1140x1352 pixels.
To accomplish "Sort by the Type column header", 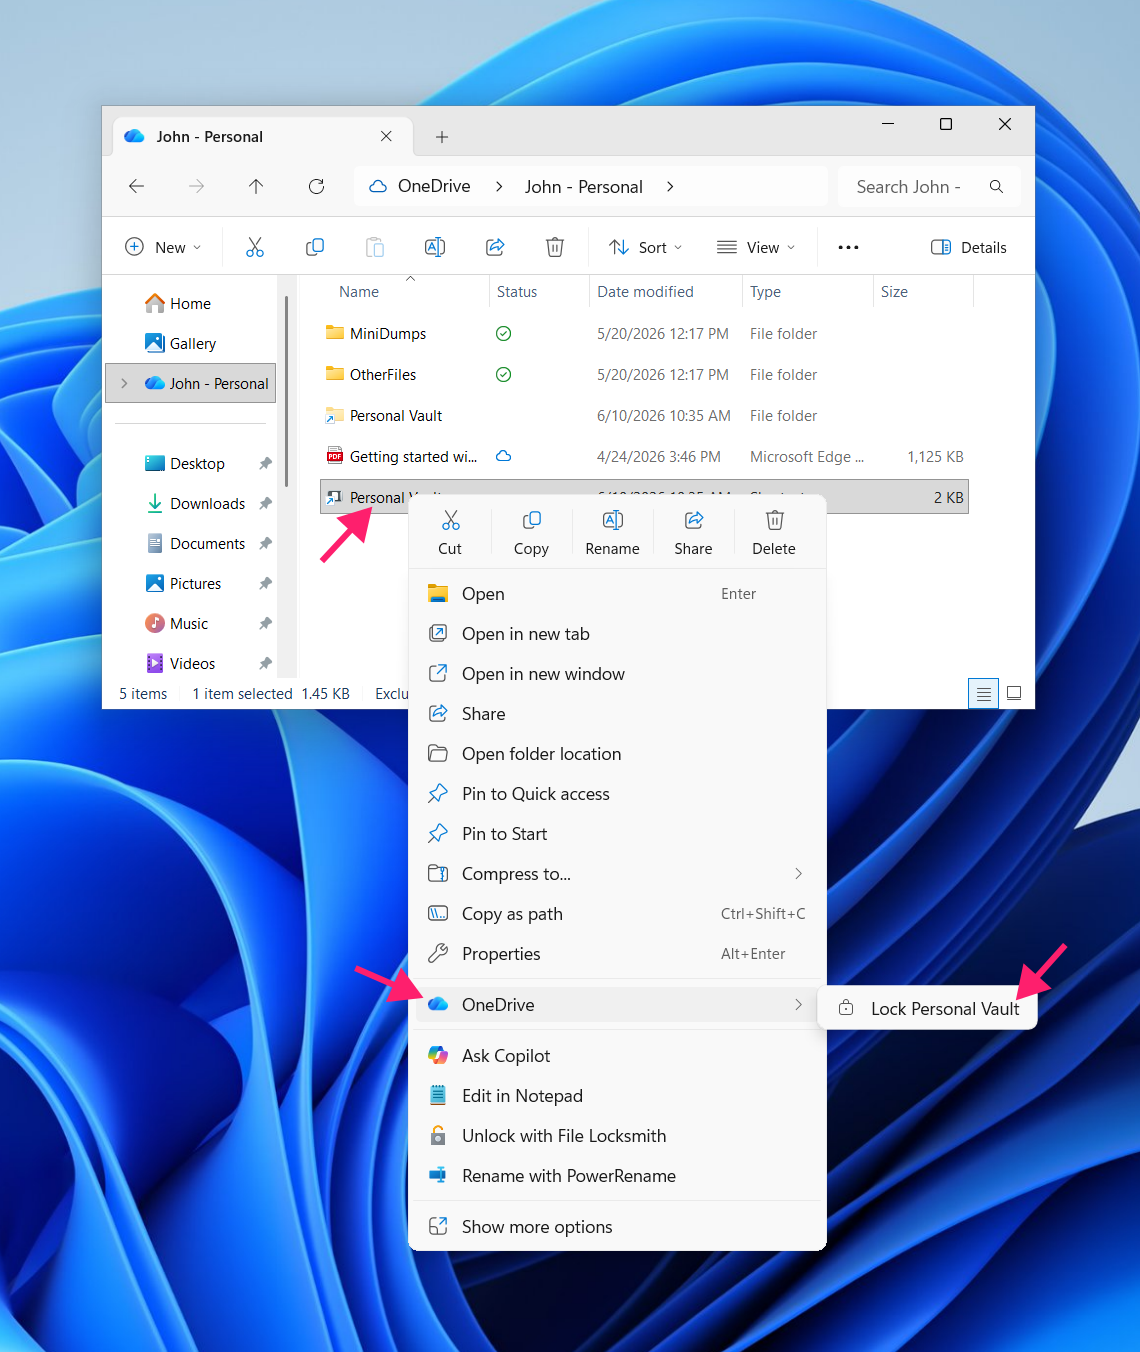I will 765,292.
